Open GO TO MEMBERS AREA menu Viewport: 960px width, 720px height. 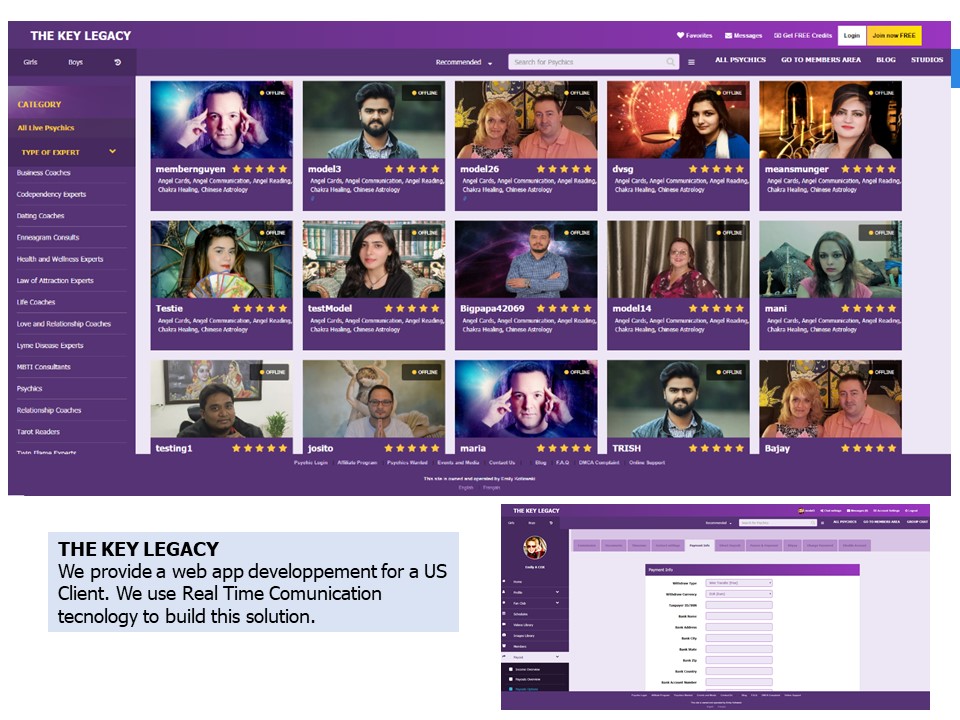click(x=820, y=60)
